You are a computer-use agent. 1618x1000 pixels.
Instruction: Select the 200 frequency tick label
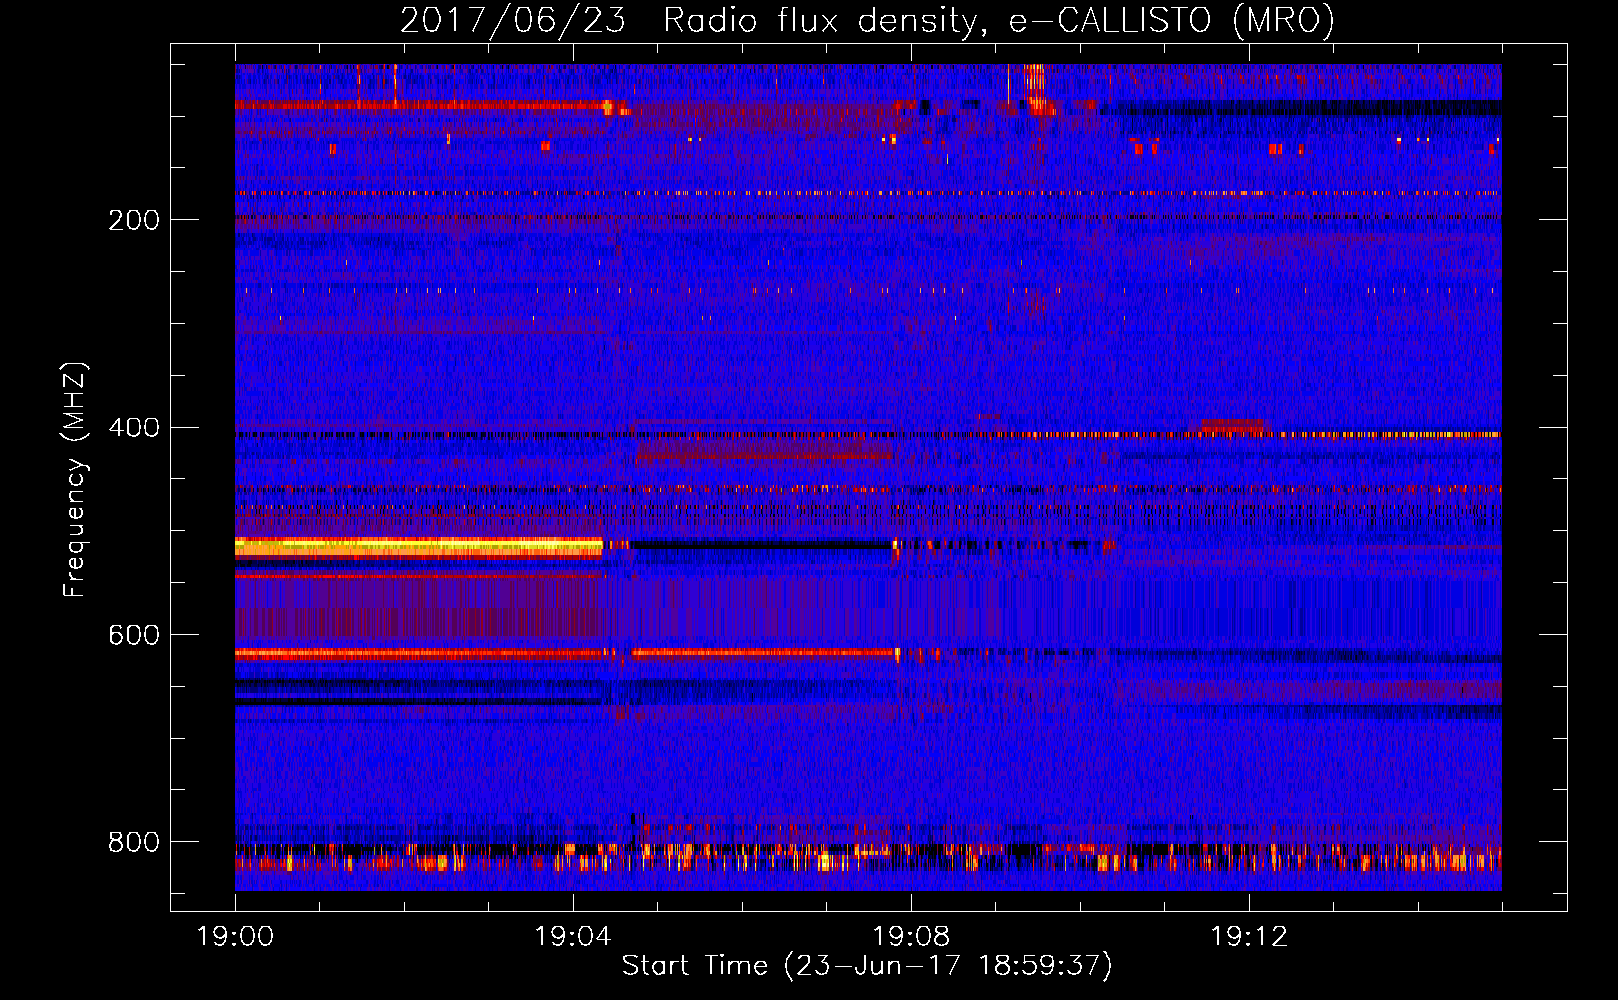(x=134, y=220)
